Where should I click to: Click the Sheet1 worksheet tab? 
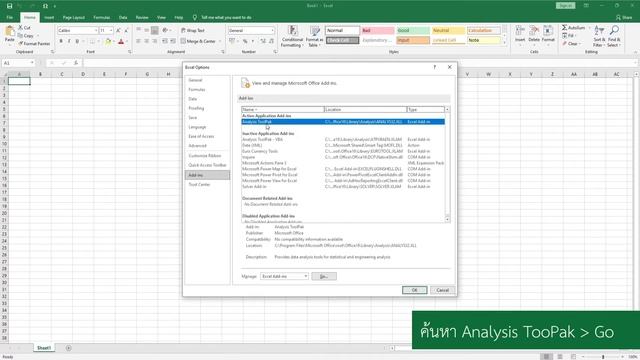(x=44, y=348)
